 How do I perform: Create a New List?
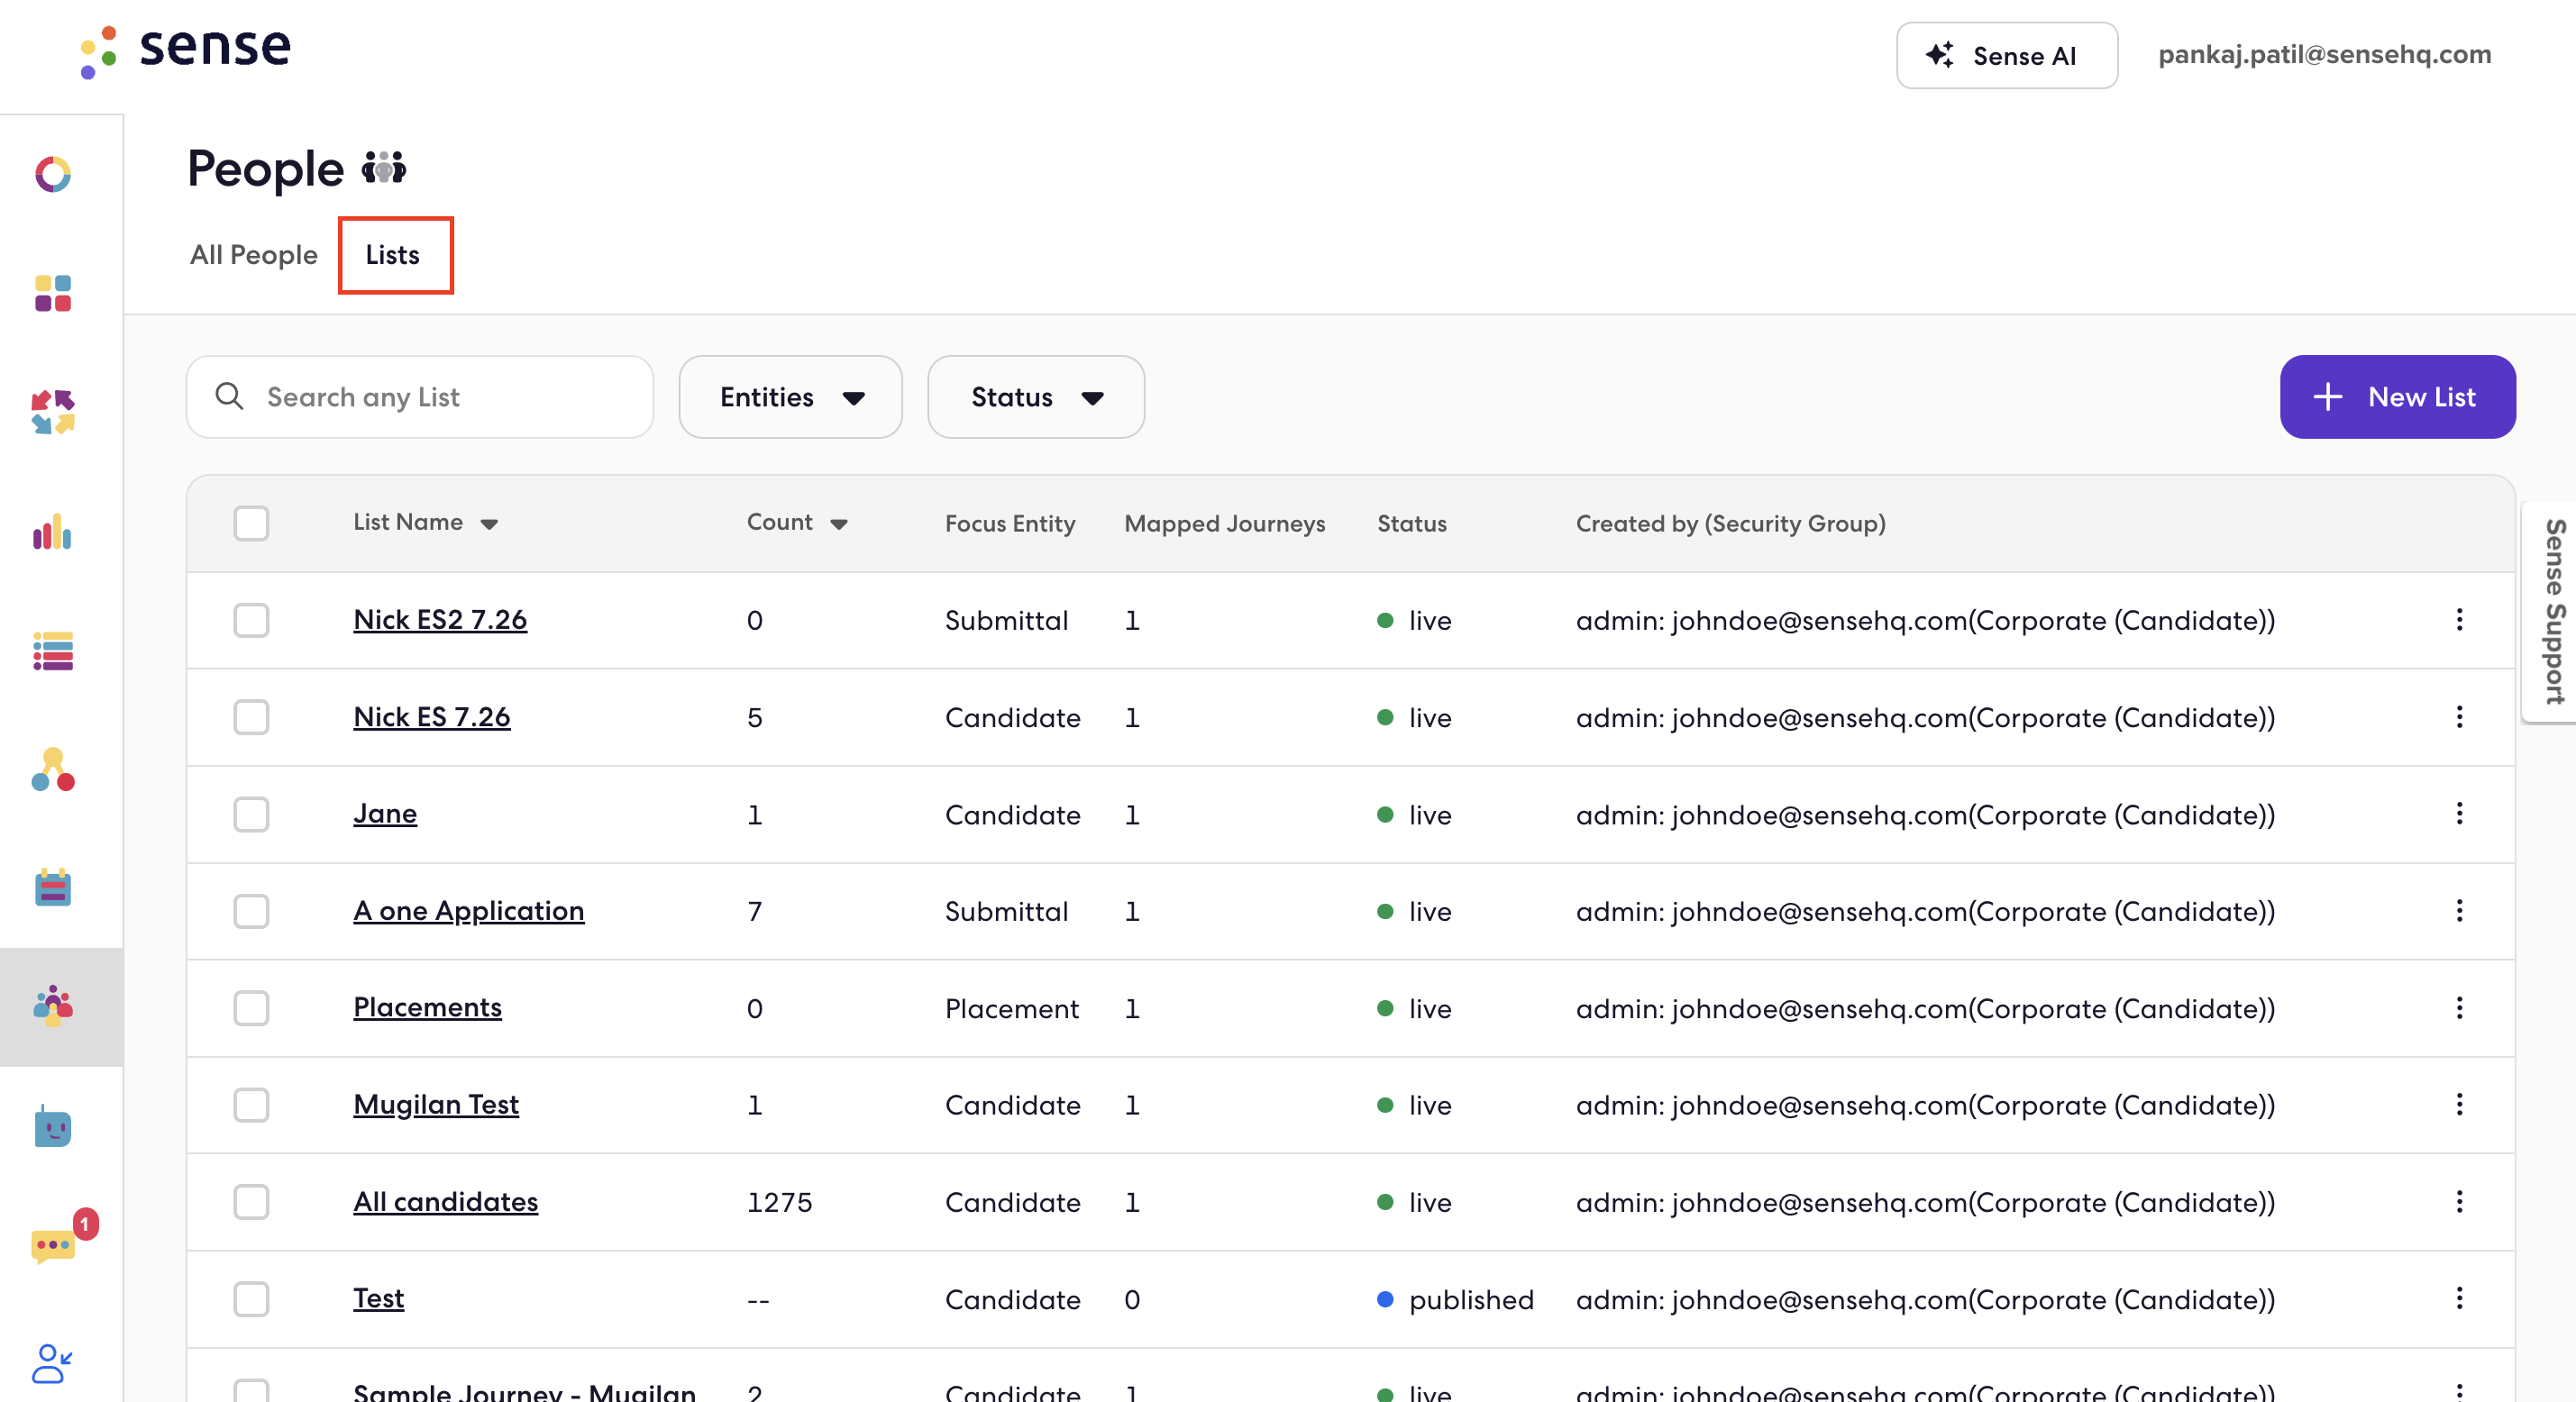pos(2397,397)
